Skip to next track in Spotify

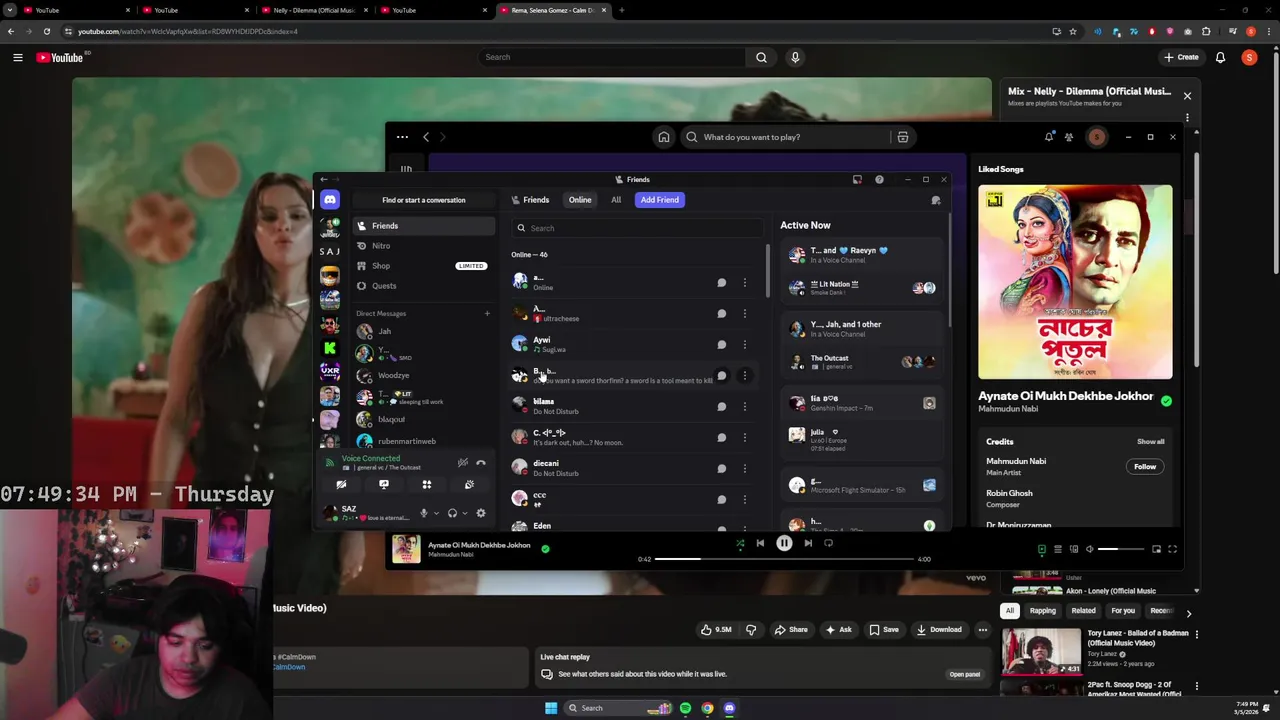[x=808, y=543]
